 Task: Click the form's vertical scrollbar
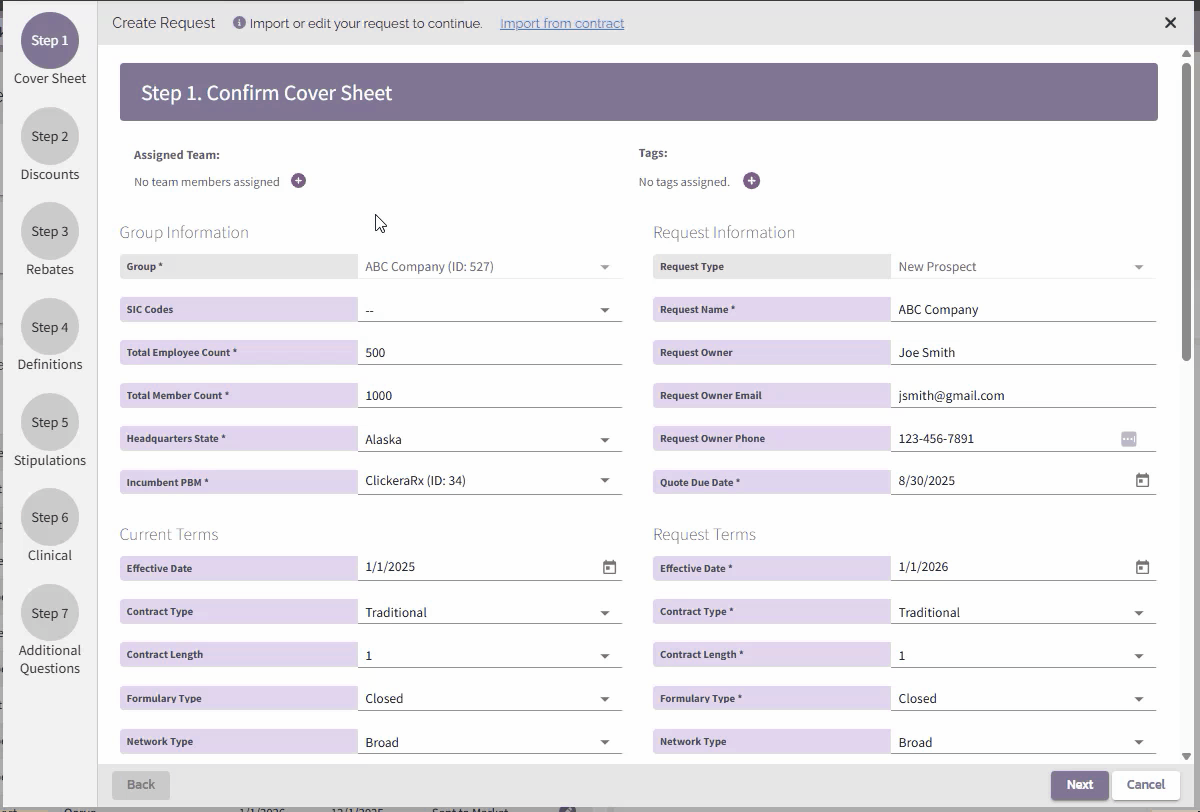[x=1186, y=210]
